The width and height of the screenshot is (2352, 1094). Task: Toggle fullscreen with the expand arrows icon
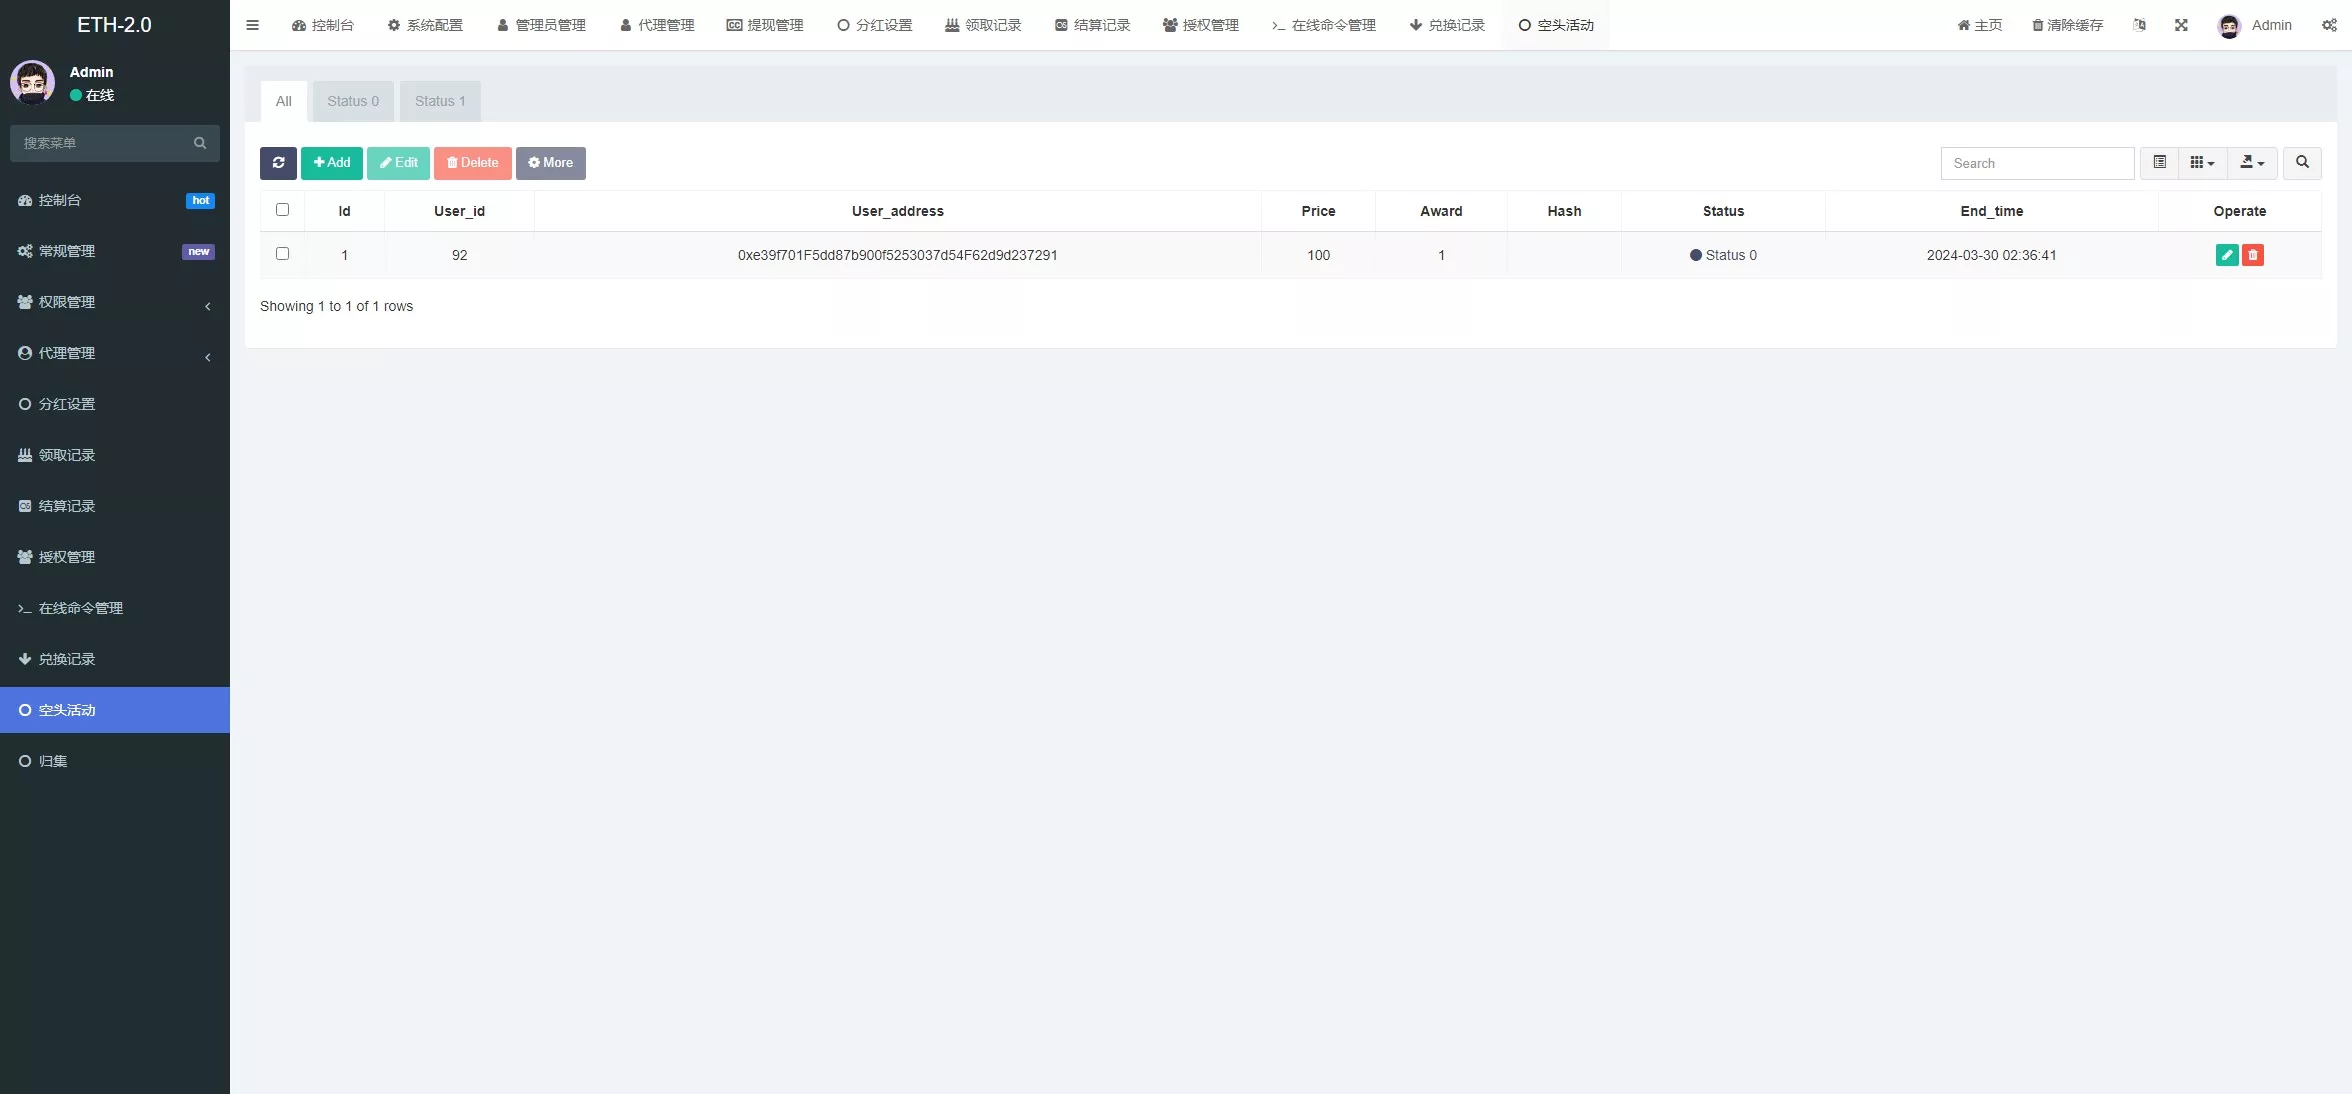click(2181, 25)
